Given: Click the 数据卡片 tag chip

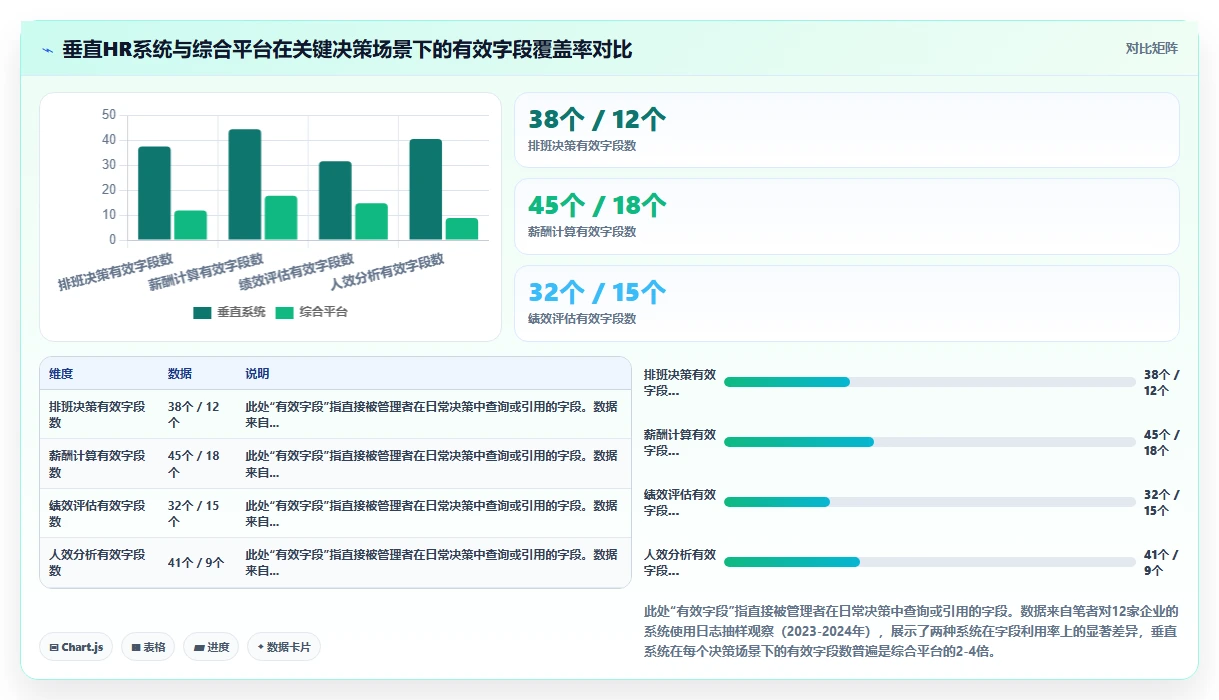Looking at the screenshot, I should pos(284,647).
